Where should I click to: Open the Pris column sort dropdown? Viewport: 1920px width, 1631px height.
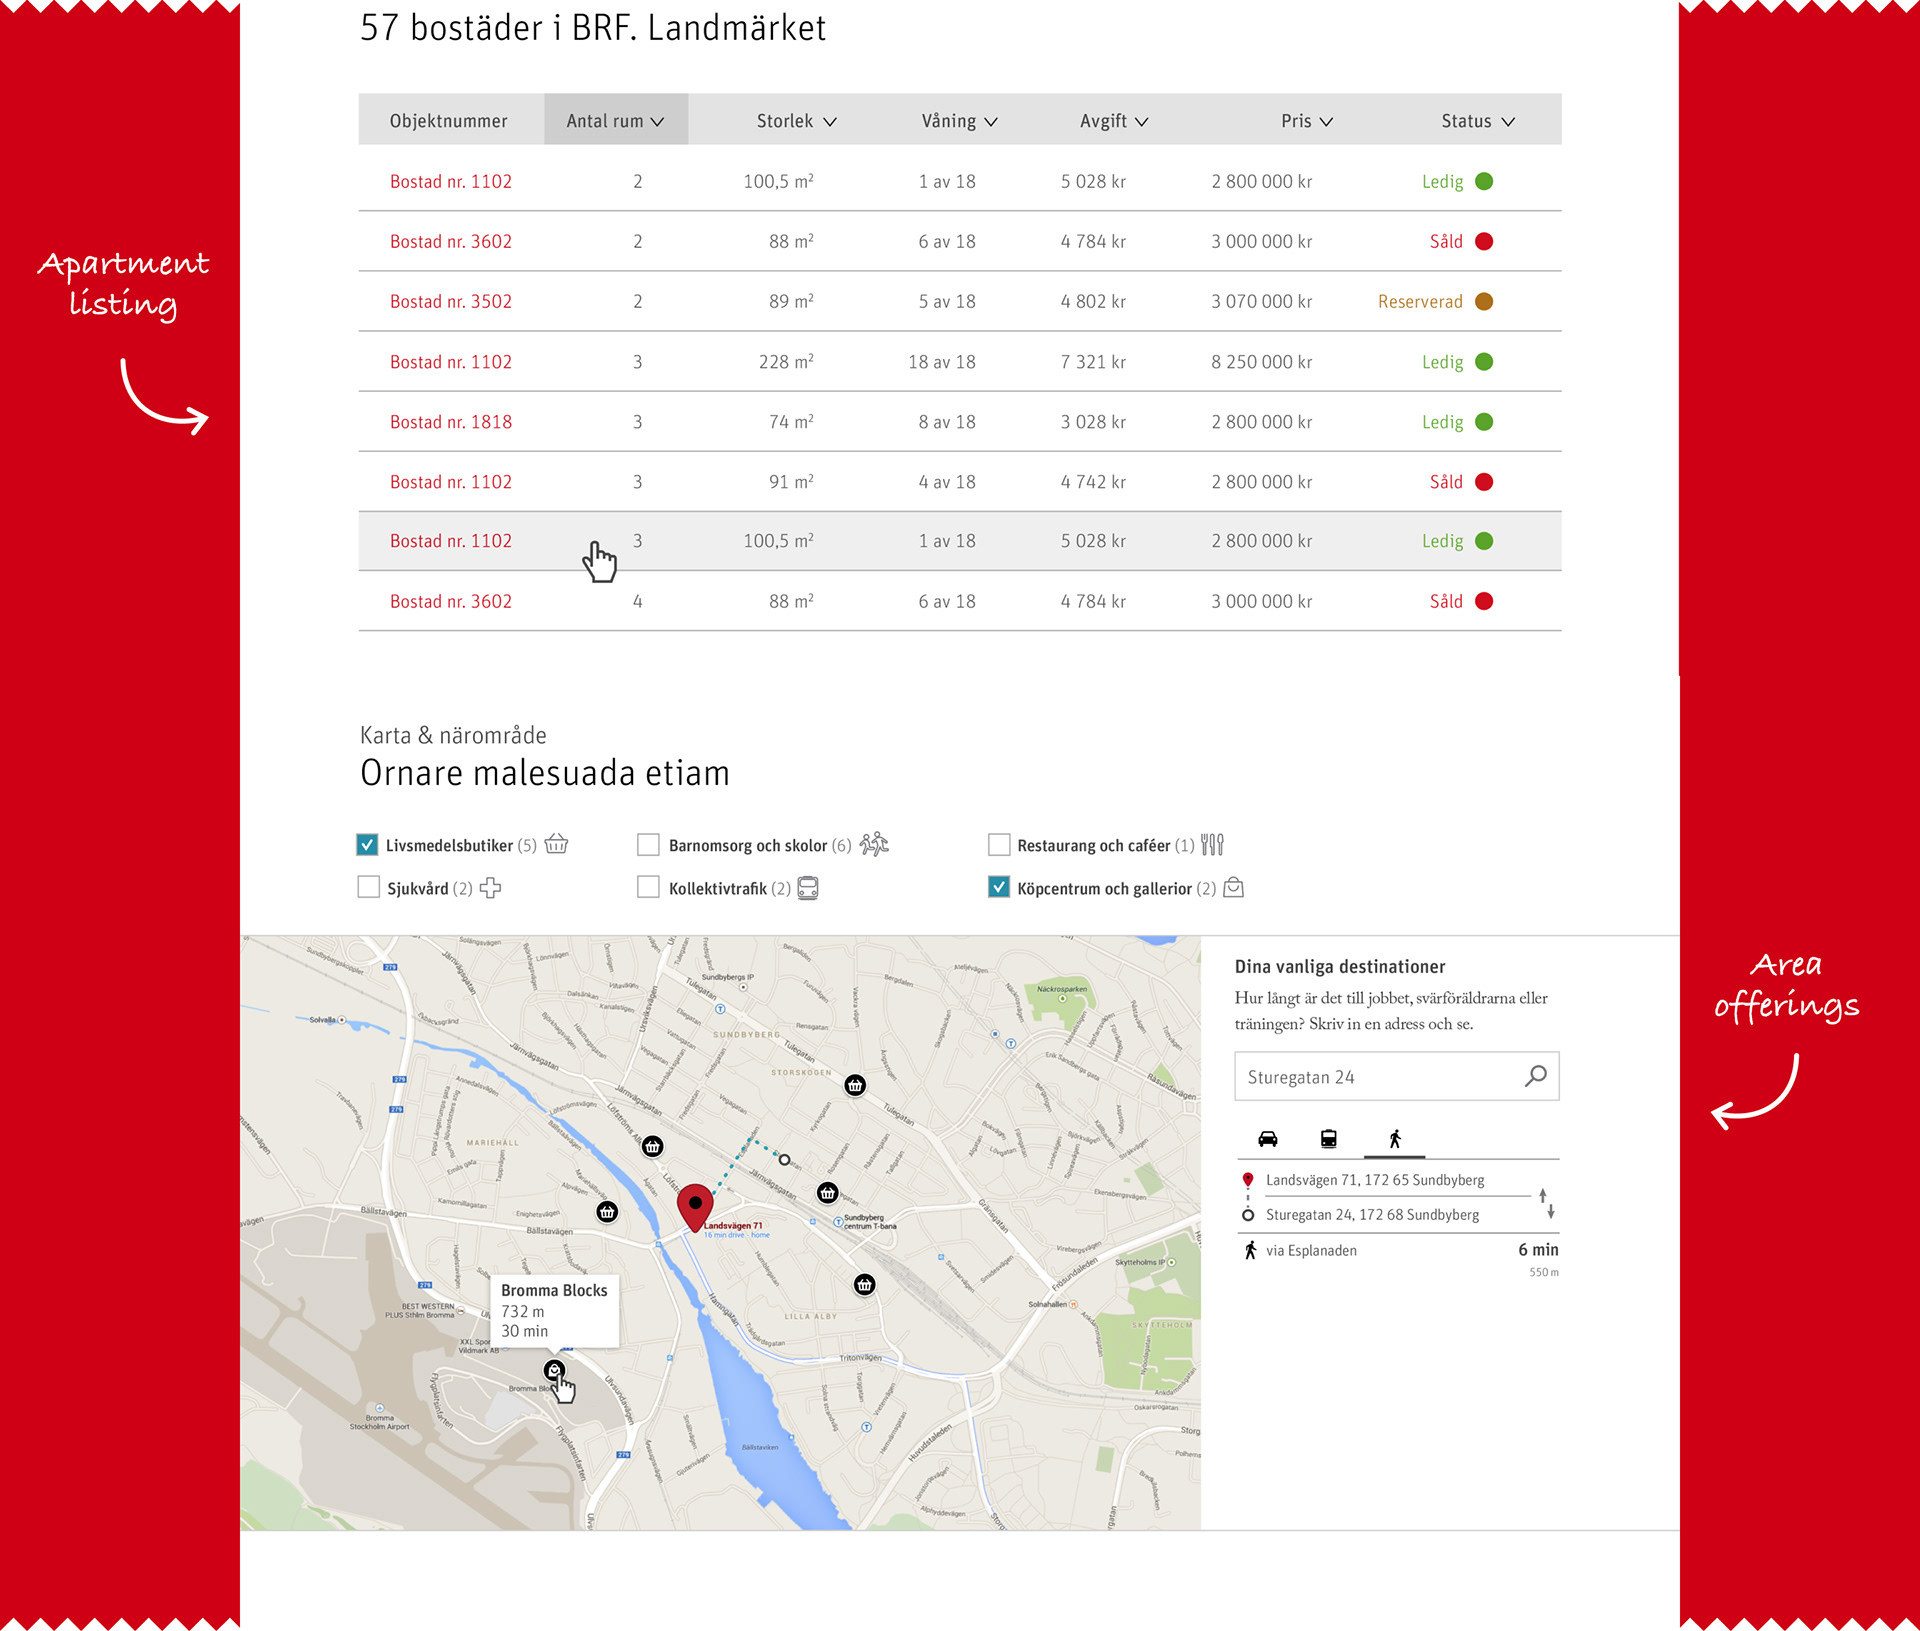tap(1306, 120)
